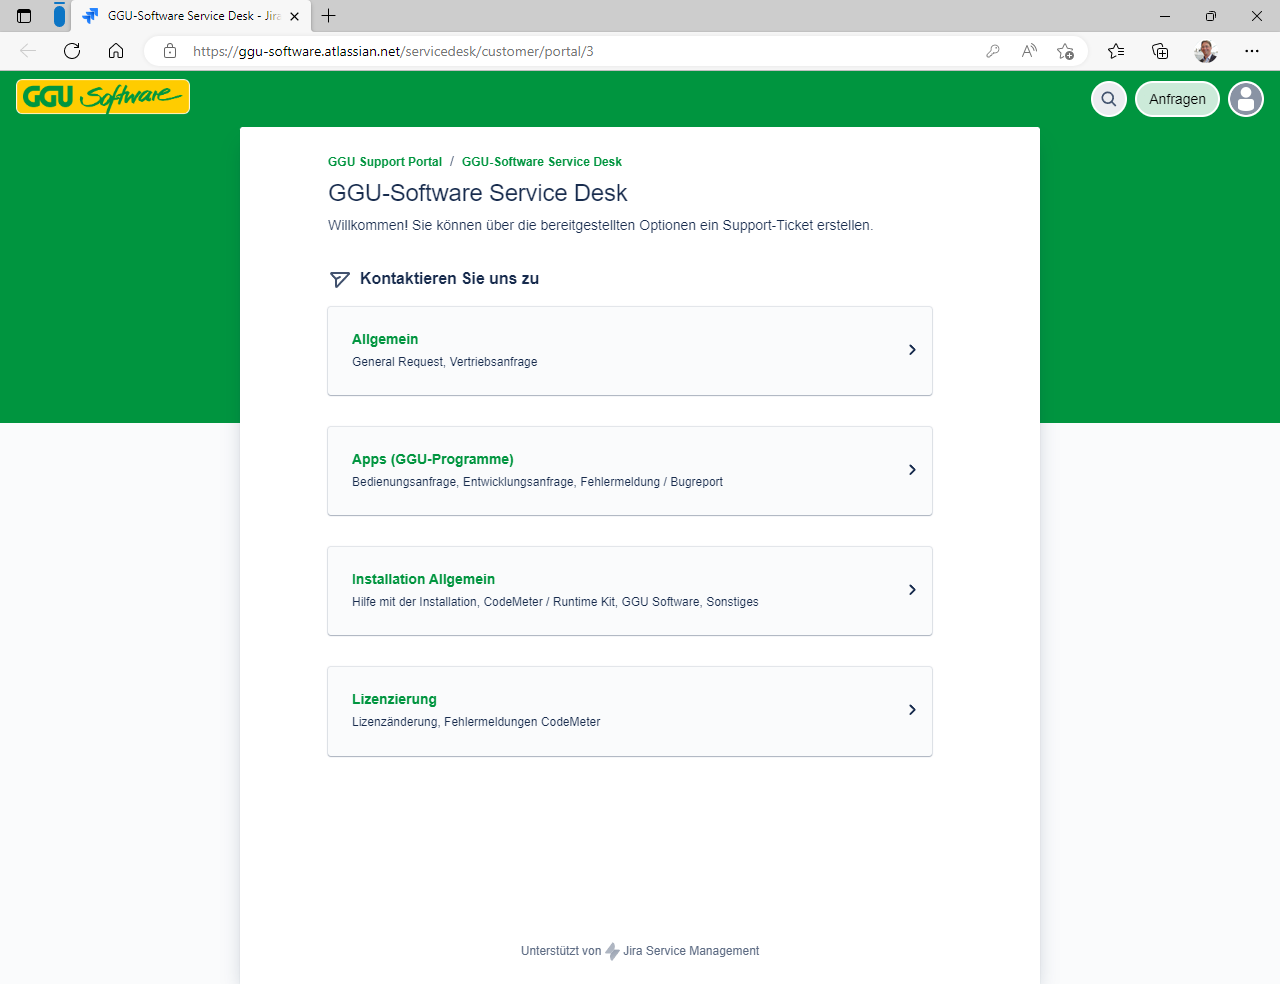The width and height of the screenshot is (1280, 984).
Task: Expand the Allgemein request chevron
Action: [x=912, y=350]
